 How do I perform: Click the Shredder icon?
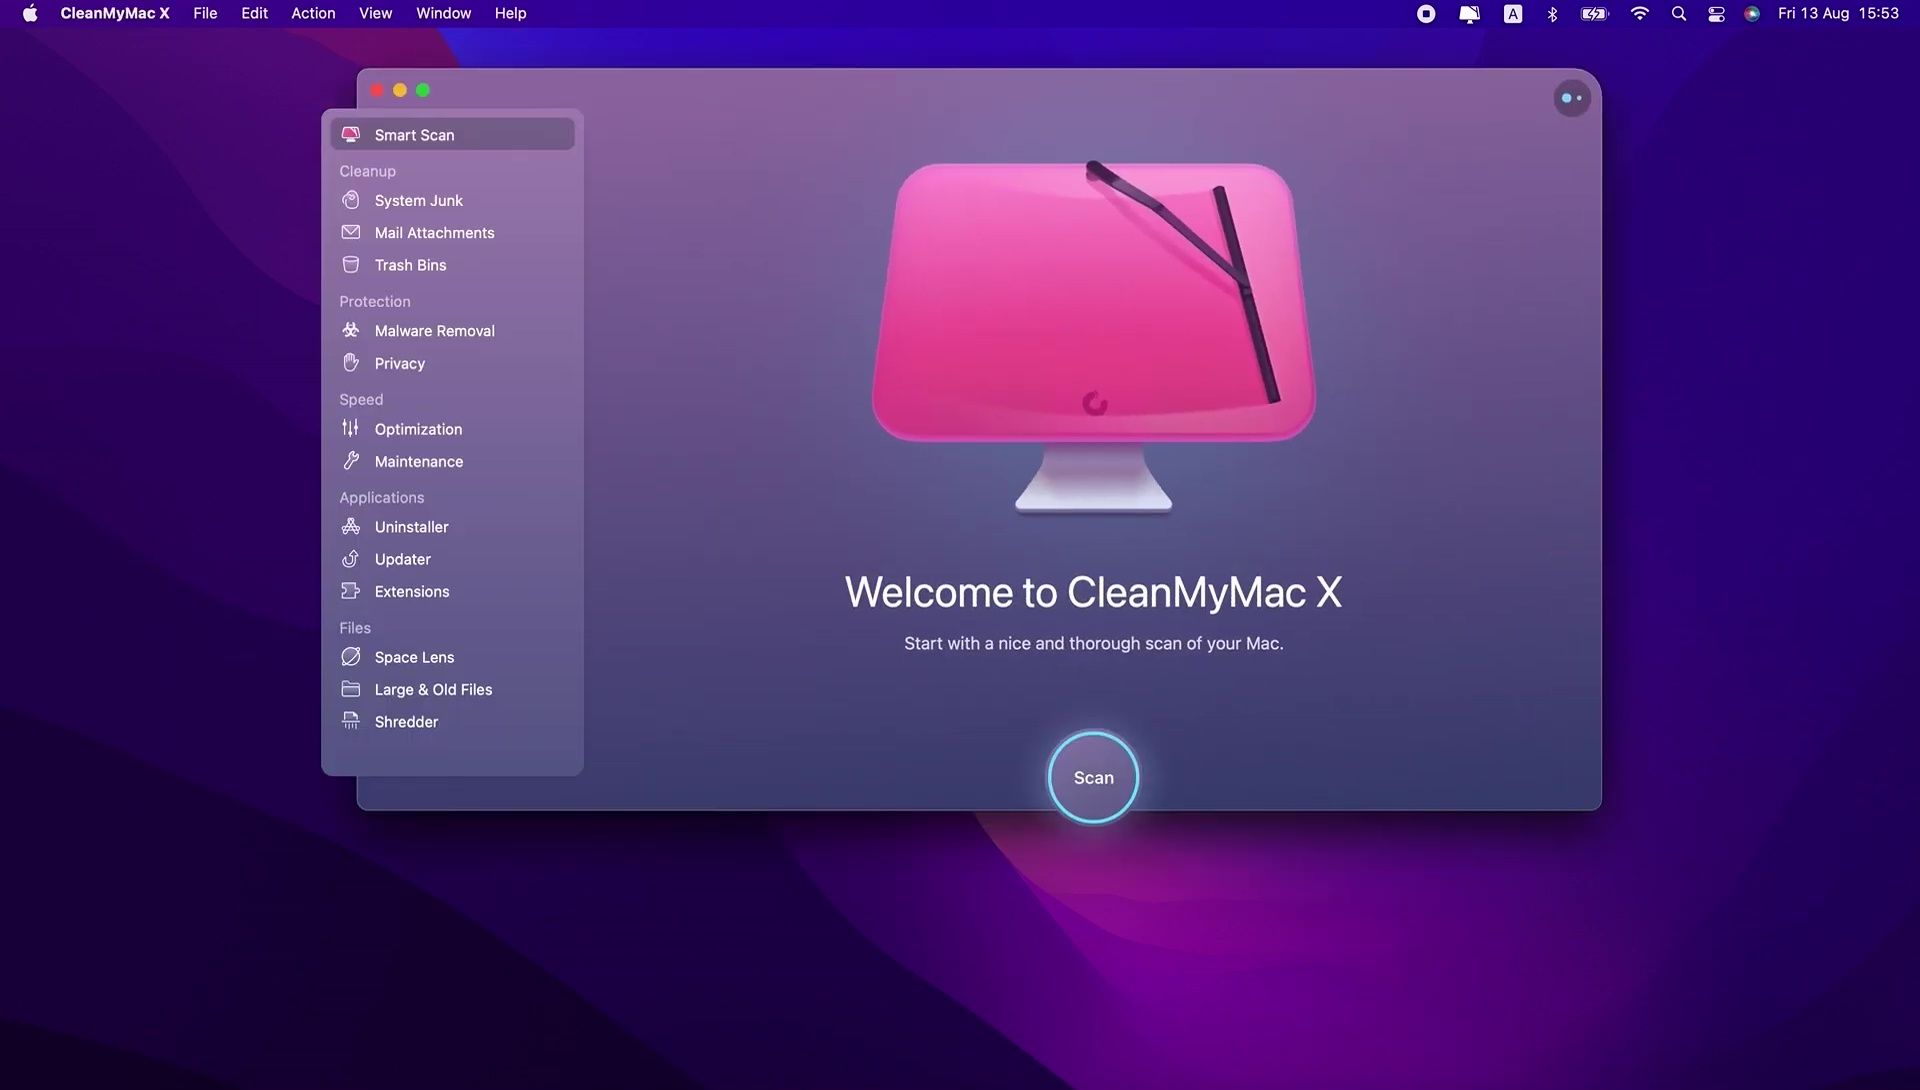[351, 721]
